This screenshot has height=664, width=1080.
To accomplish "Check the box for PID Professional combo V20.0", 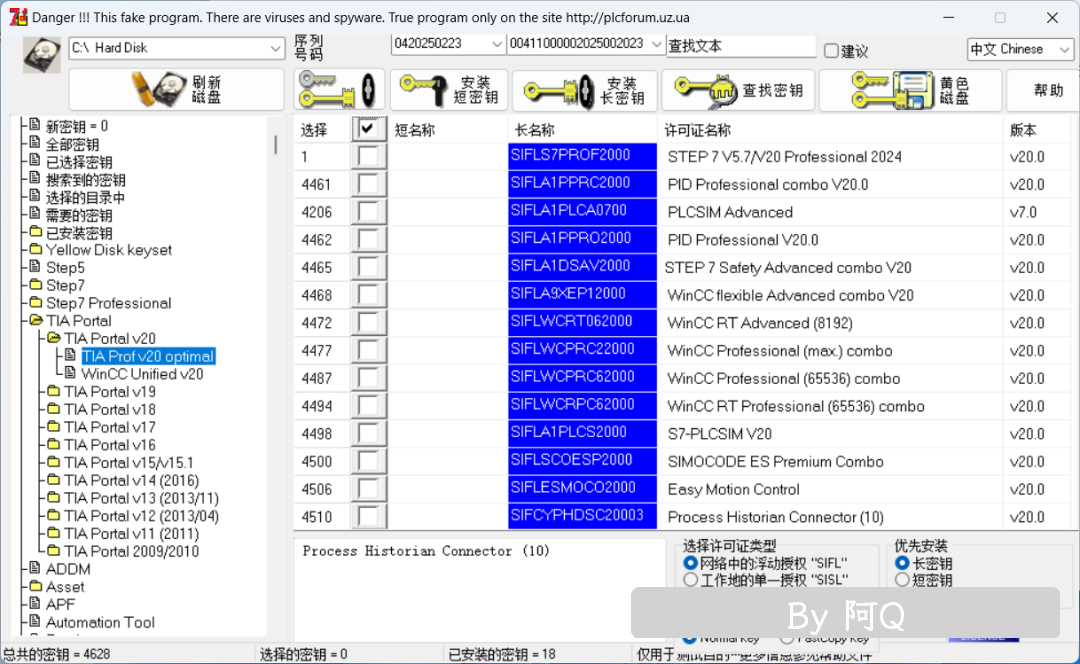I will [x=368, y=185].
